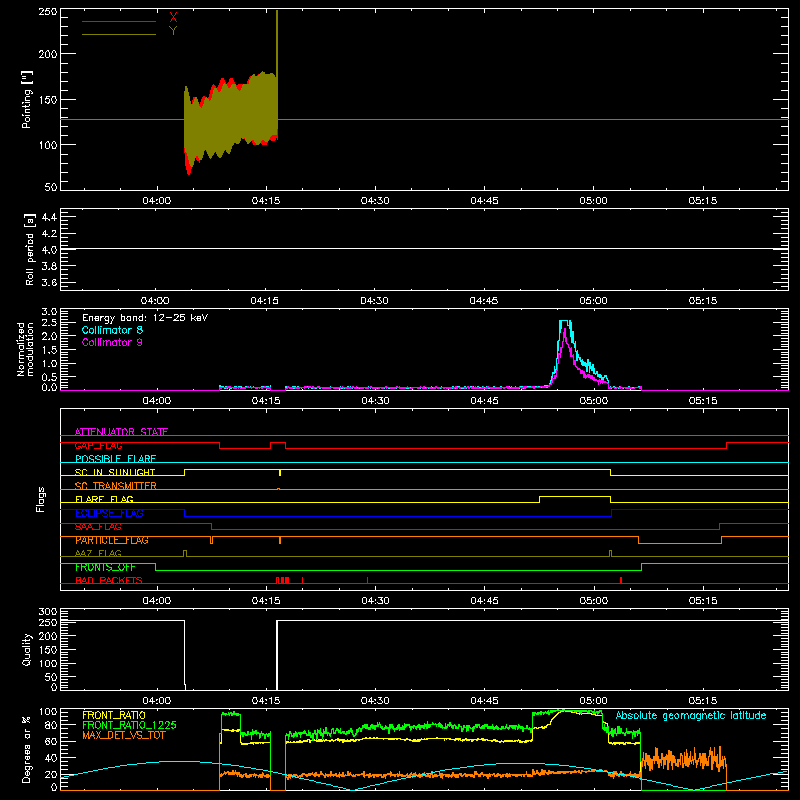Click the Absolute geomagnetic latitude label
The image size is (800, 800).
tap(691, 715)
